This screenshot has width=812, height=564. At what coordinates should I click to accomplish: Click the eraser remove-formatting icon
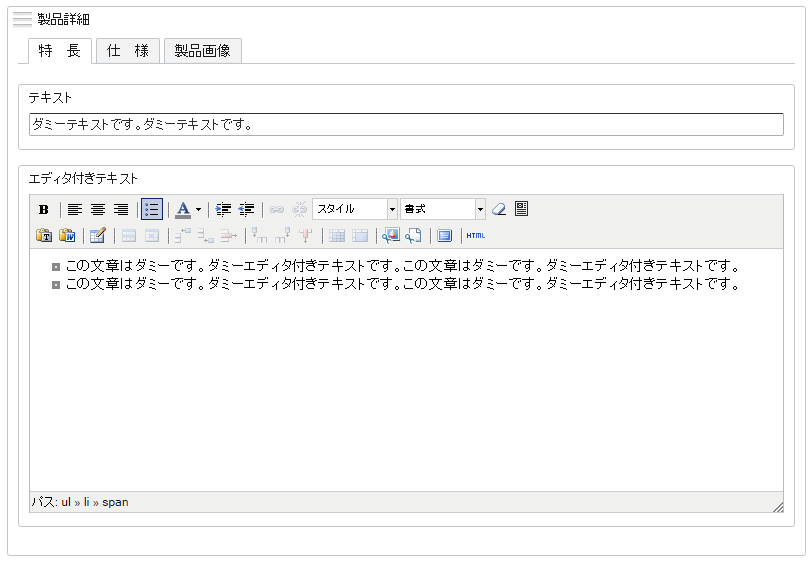coord(499,209)
